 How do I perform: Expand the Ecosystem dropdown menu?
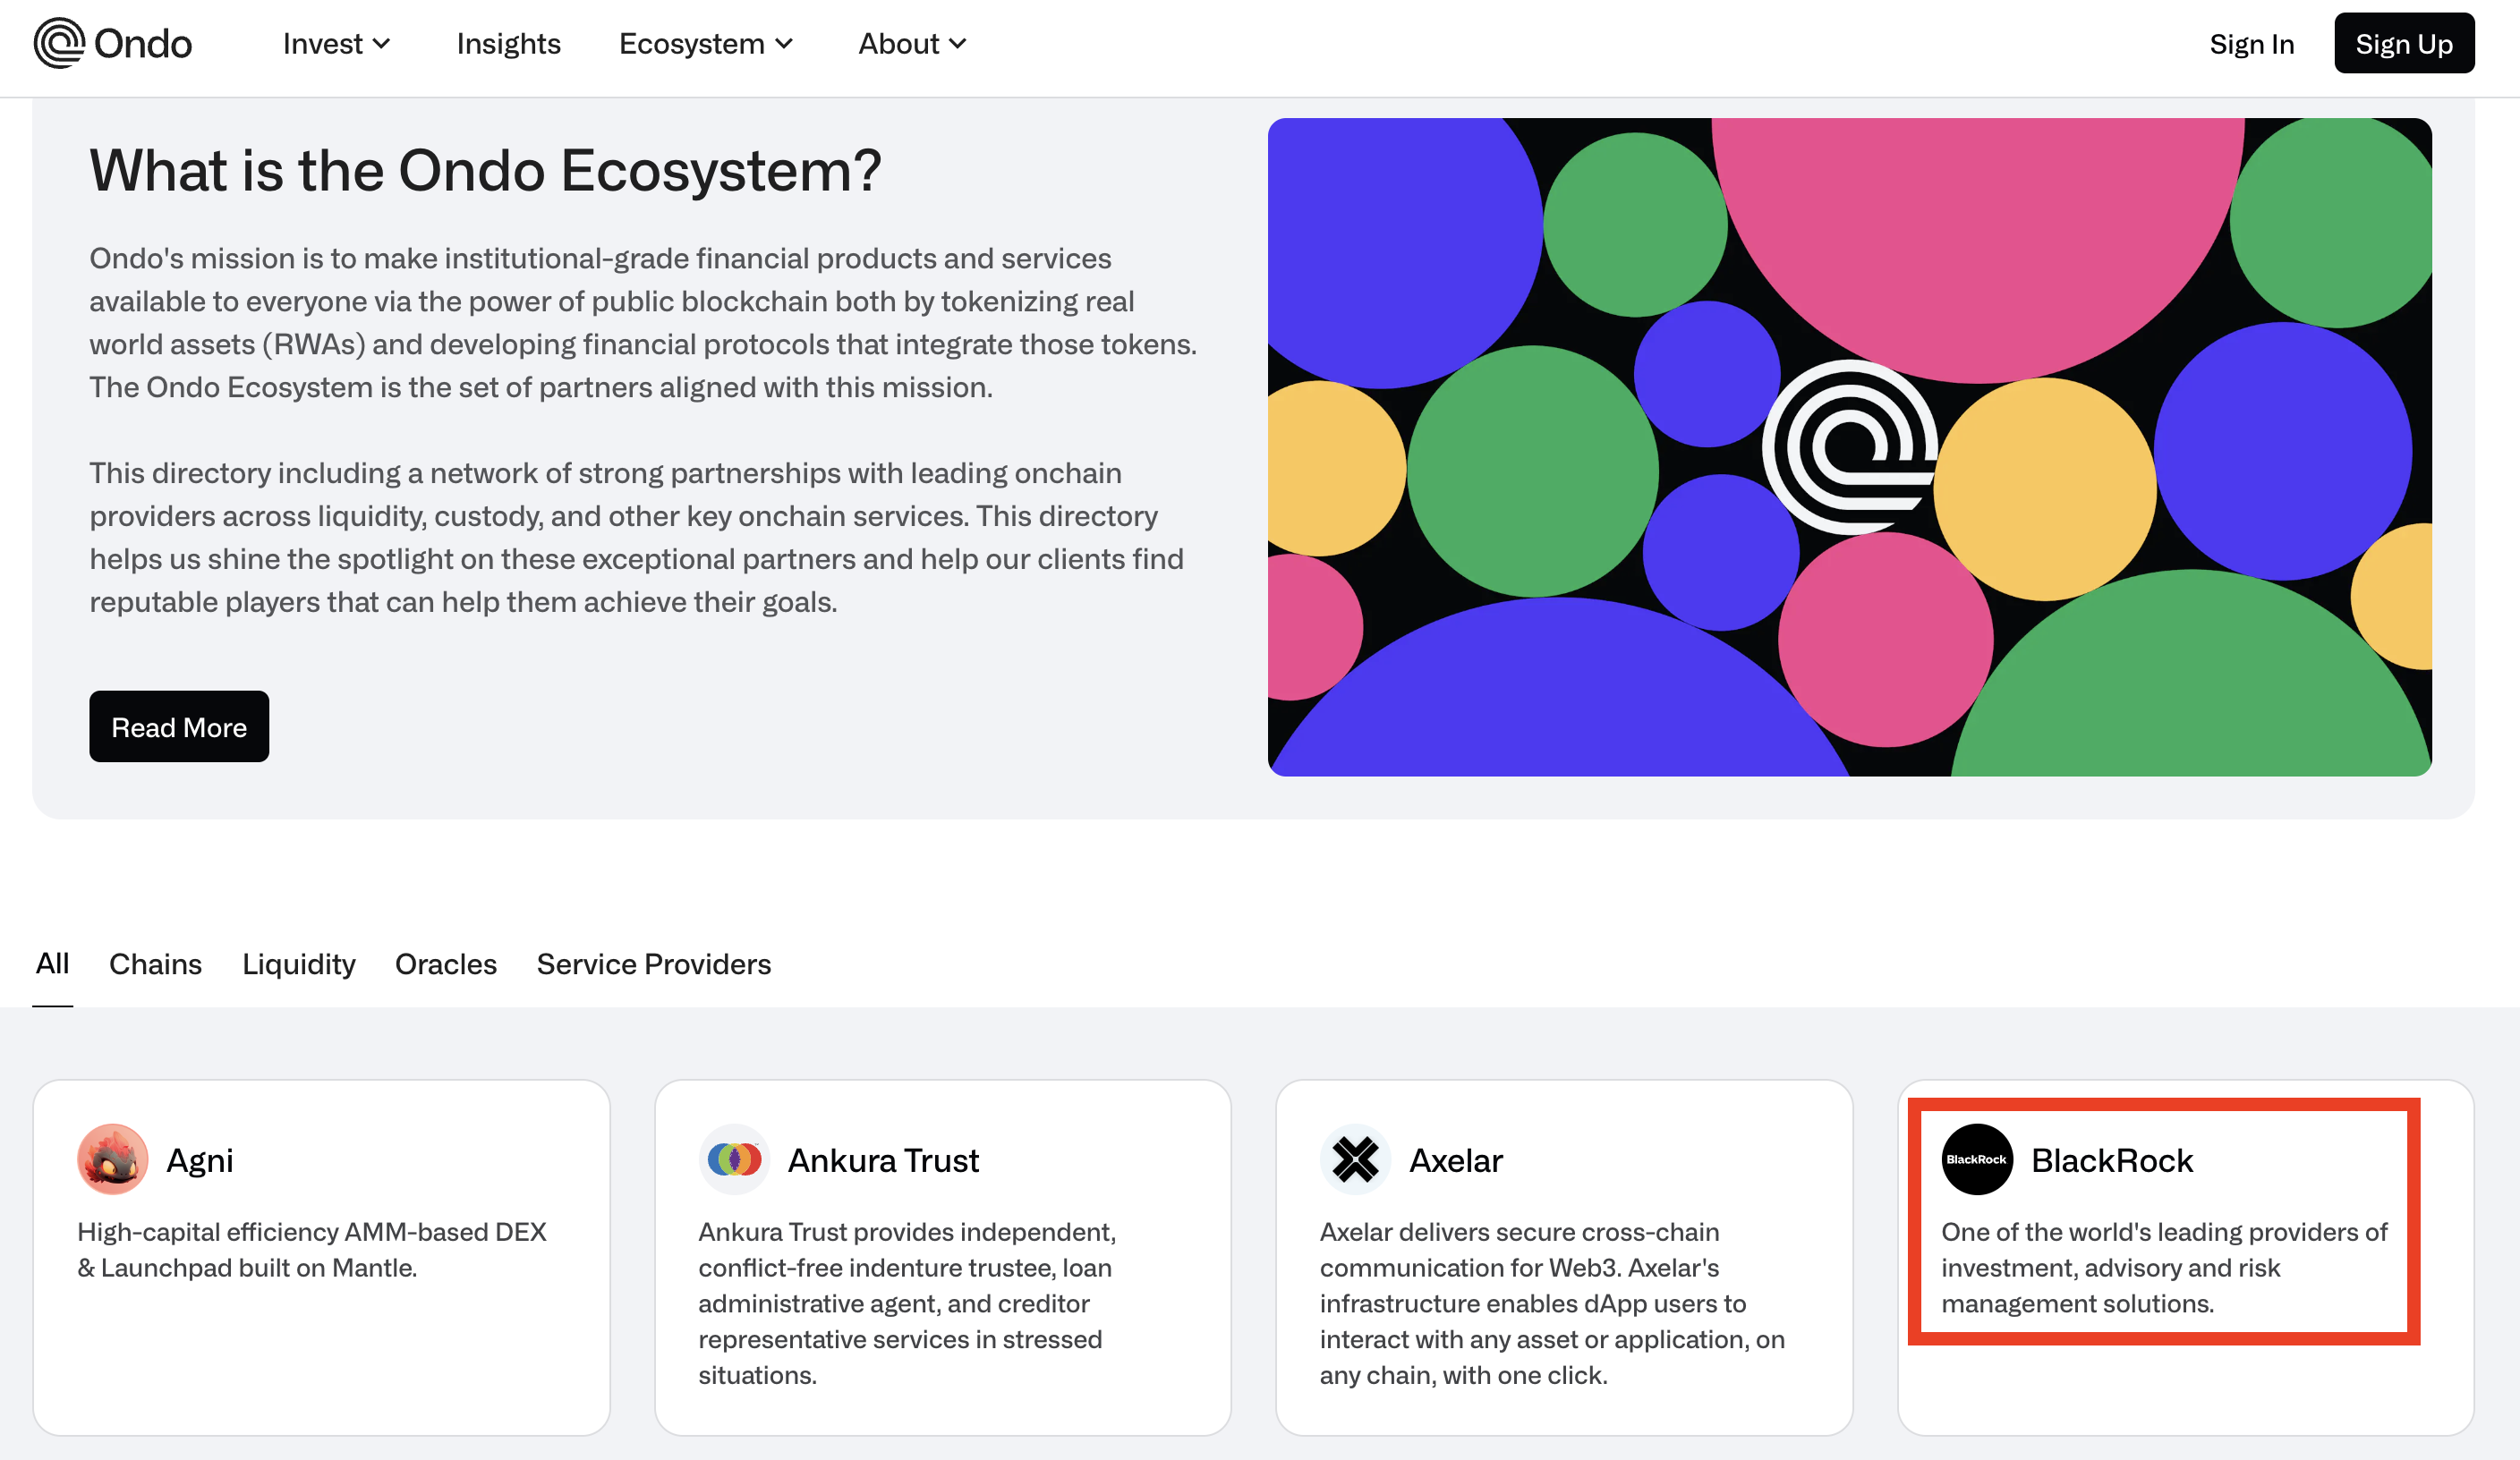point(706,44)
